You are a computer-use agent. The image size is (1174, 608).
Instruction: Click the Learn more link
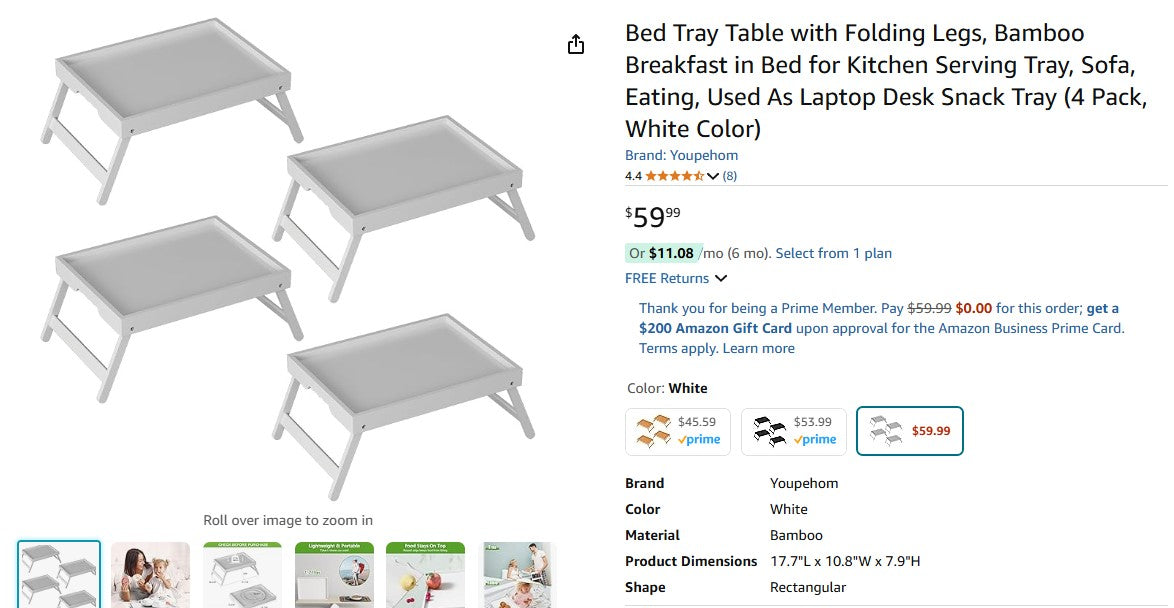(759, 348)
